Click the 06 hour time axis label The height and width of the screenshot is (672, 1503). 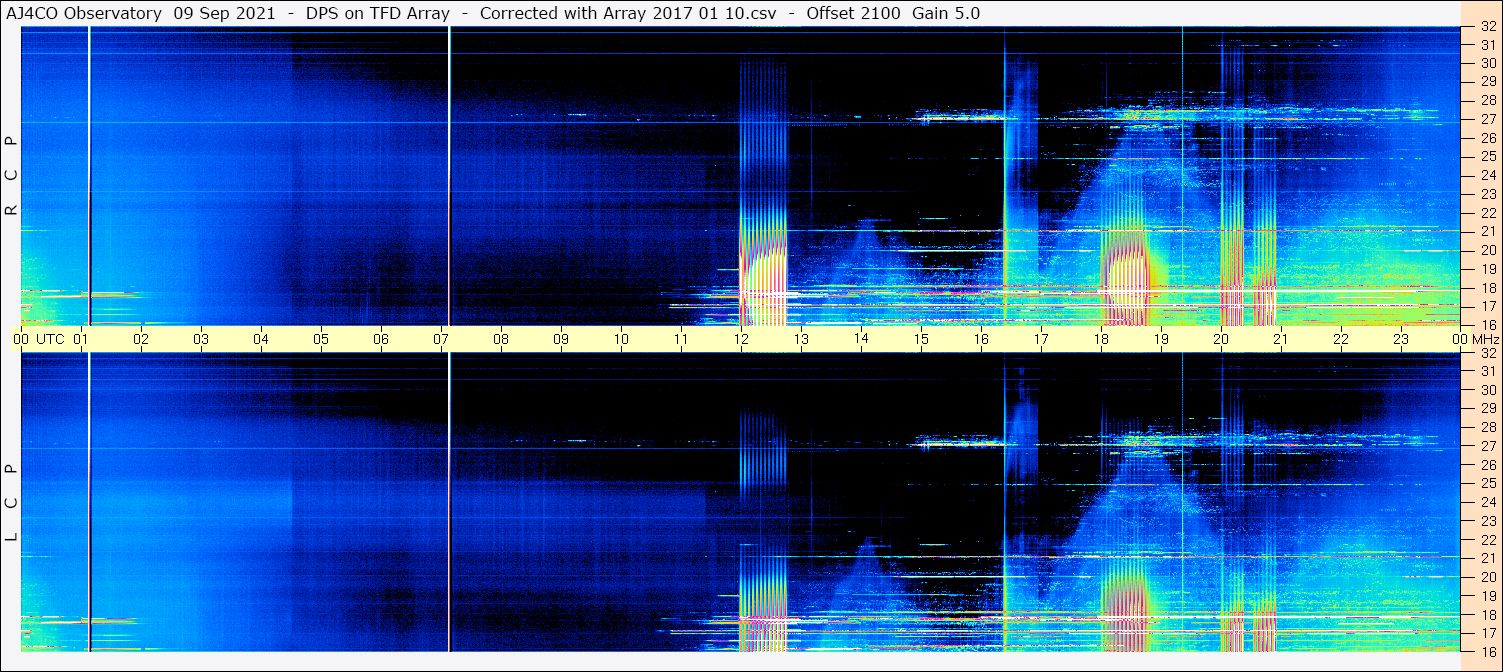click(381, 339)
